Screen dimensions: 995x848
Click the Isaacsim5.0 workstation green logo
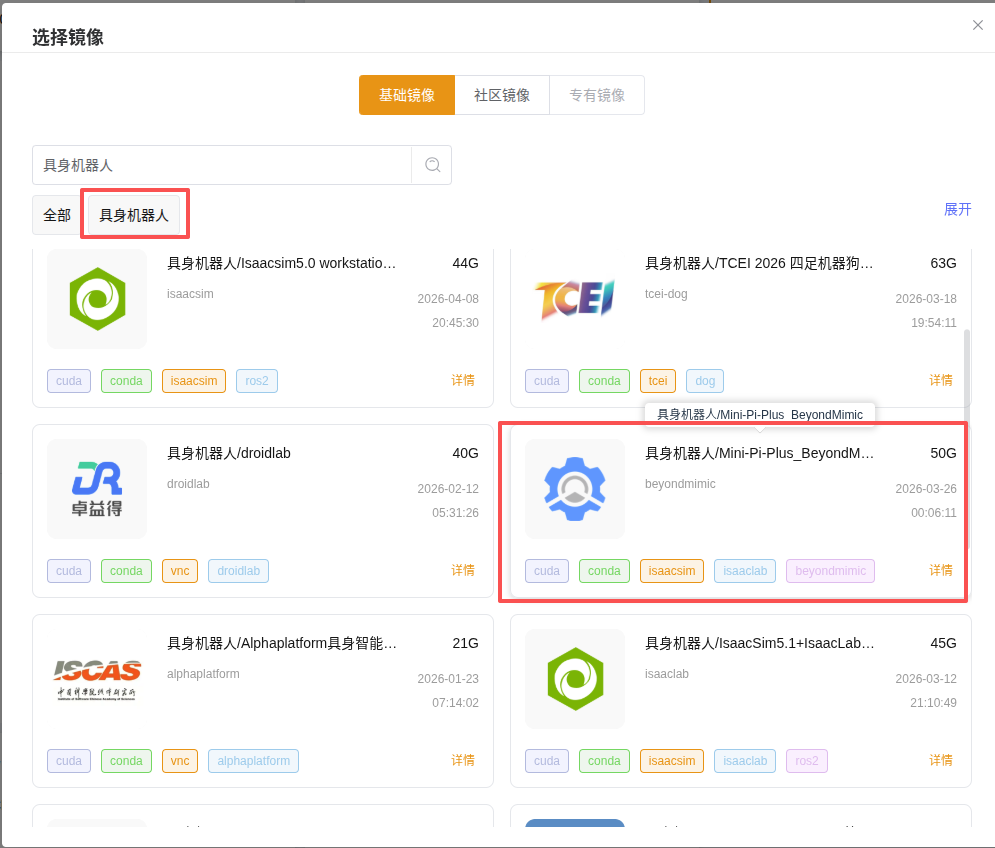pyautogui.click(x=97, y=298)
